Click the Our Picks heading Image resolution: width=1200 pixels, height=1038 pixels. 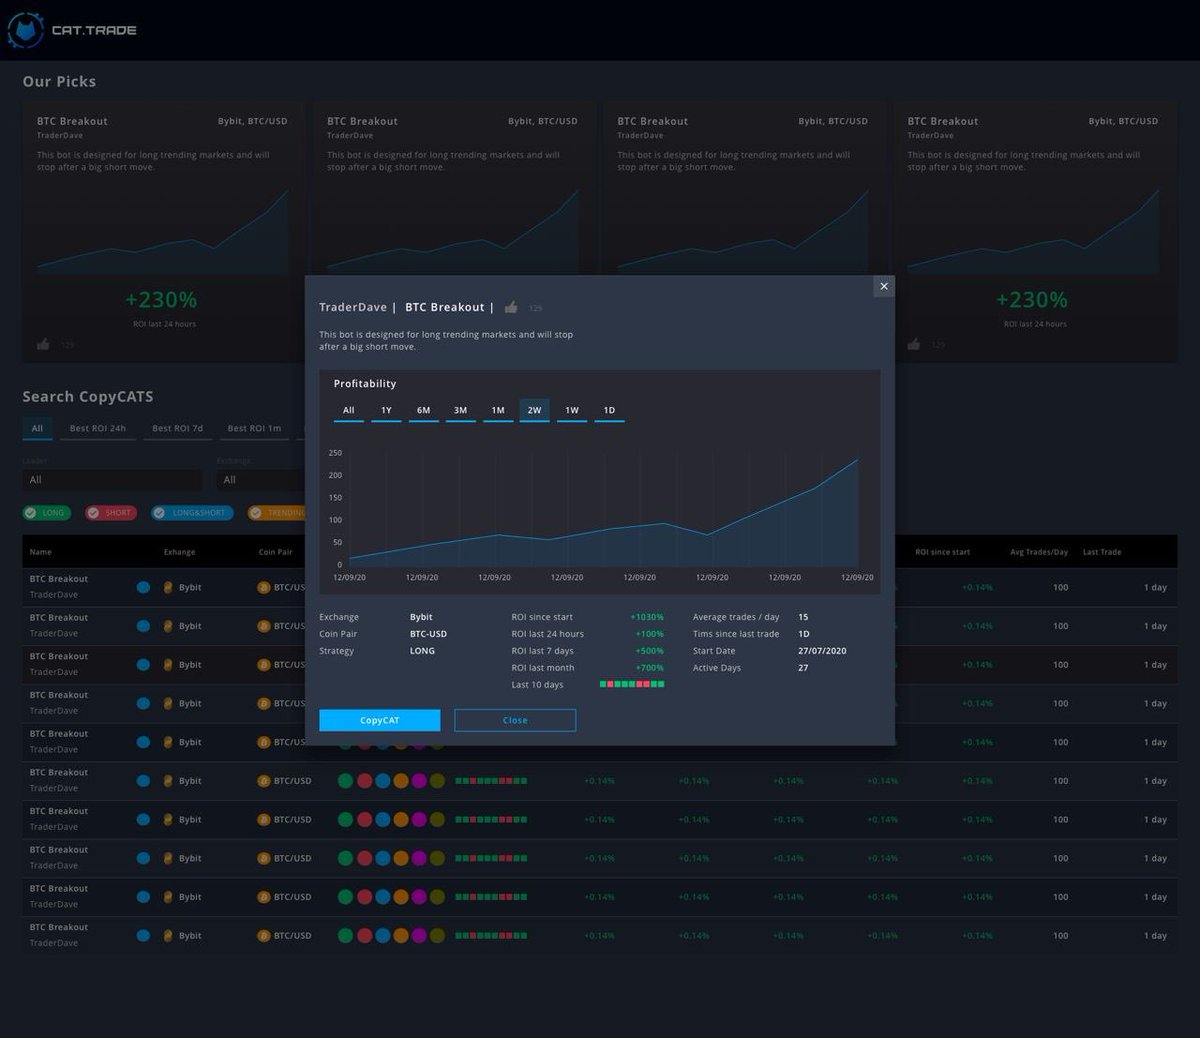[x=59, y=82]
